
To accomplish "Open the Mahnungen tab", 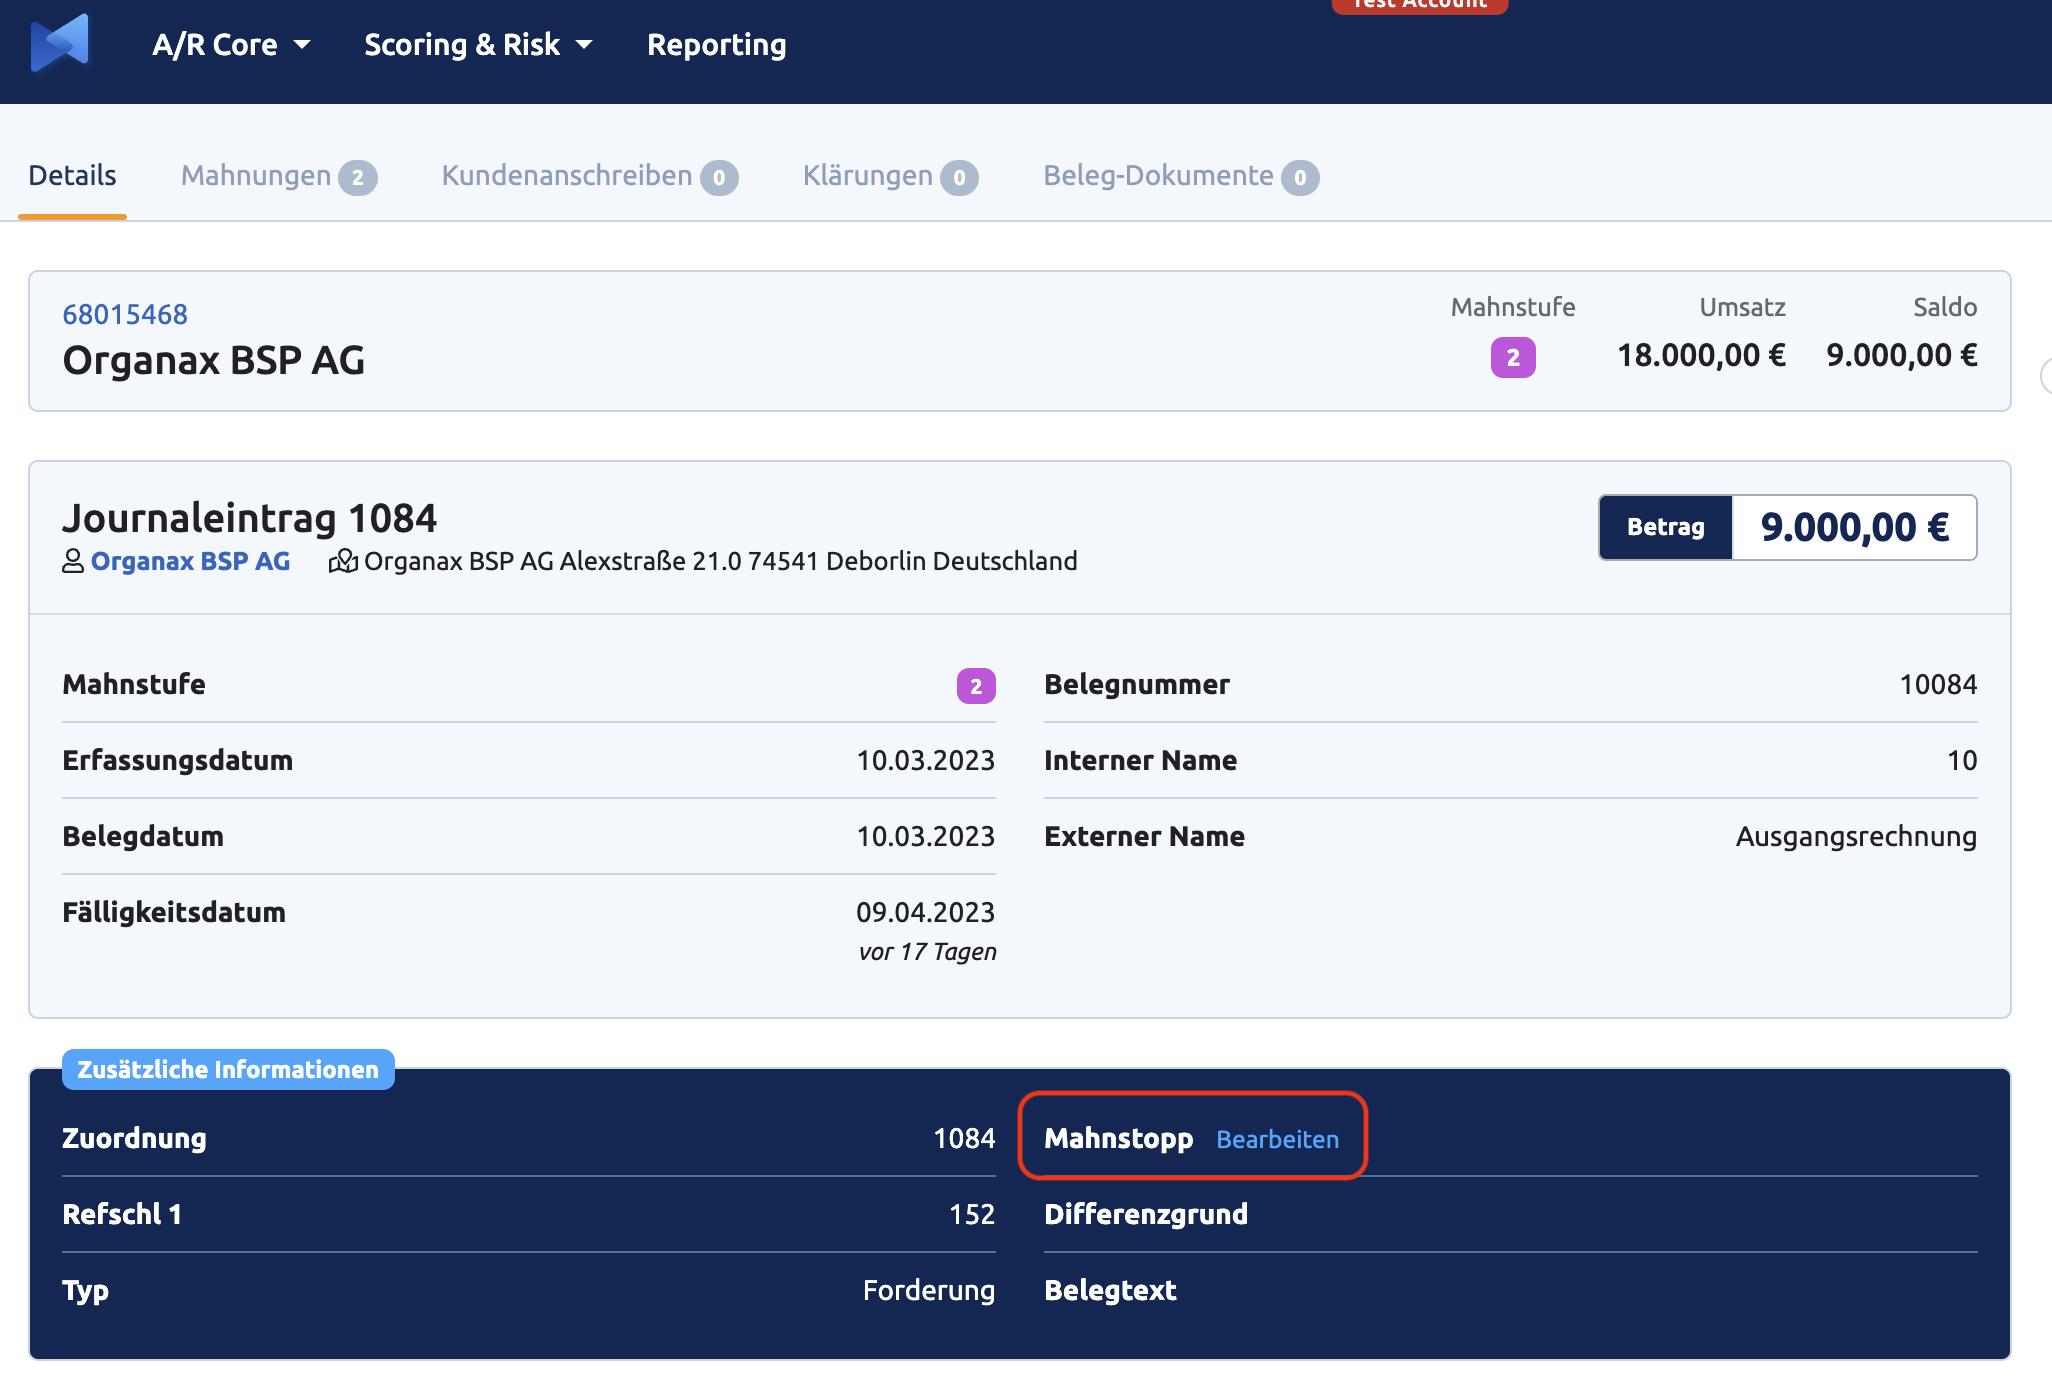I will click(x=279, y=176).
